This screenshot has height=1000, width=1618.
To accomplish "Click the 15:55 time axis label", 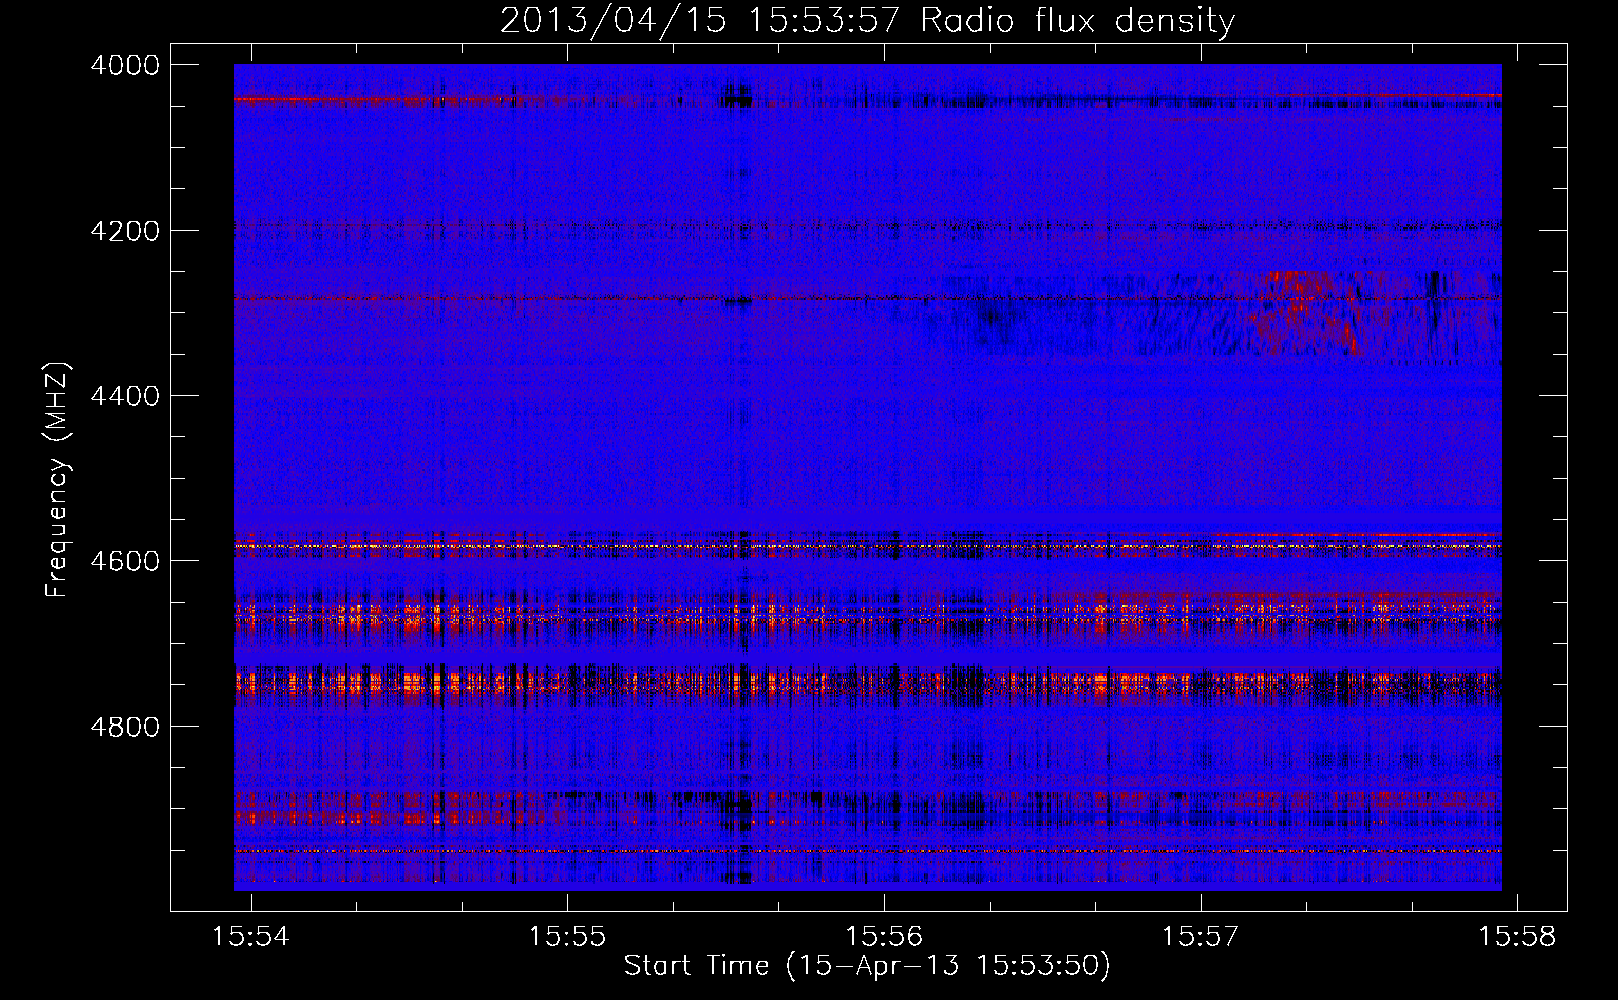I will click(568, 937).
